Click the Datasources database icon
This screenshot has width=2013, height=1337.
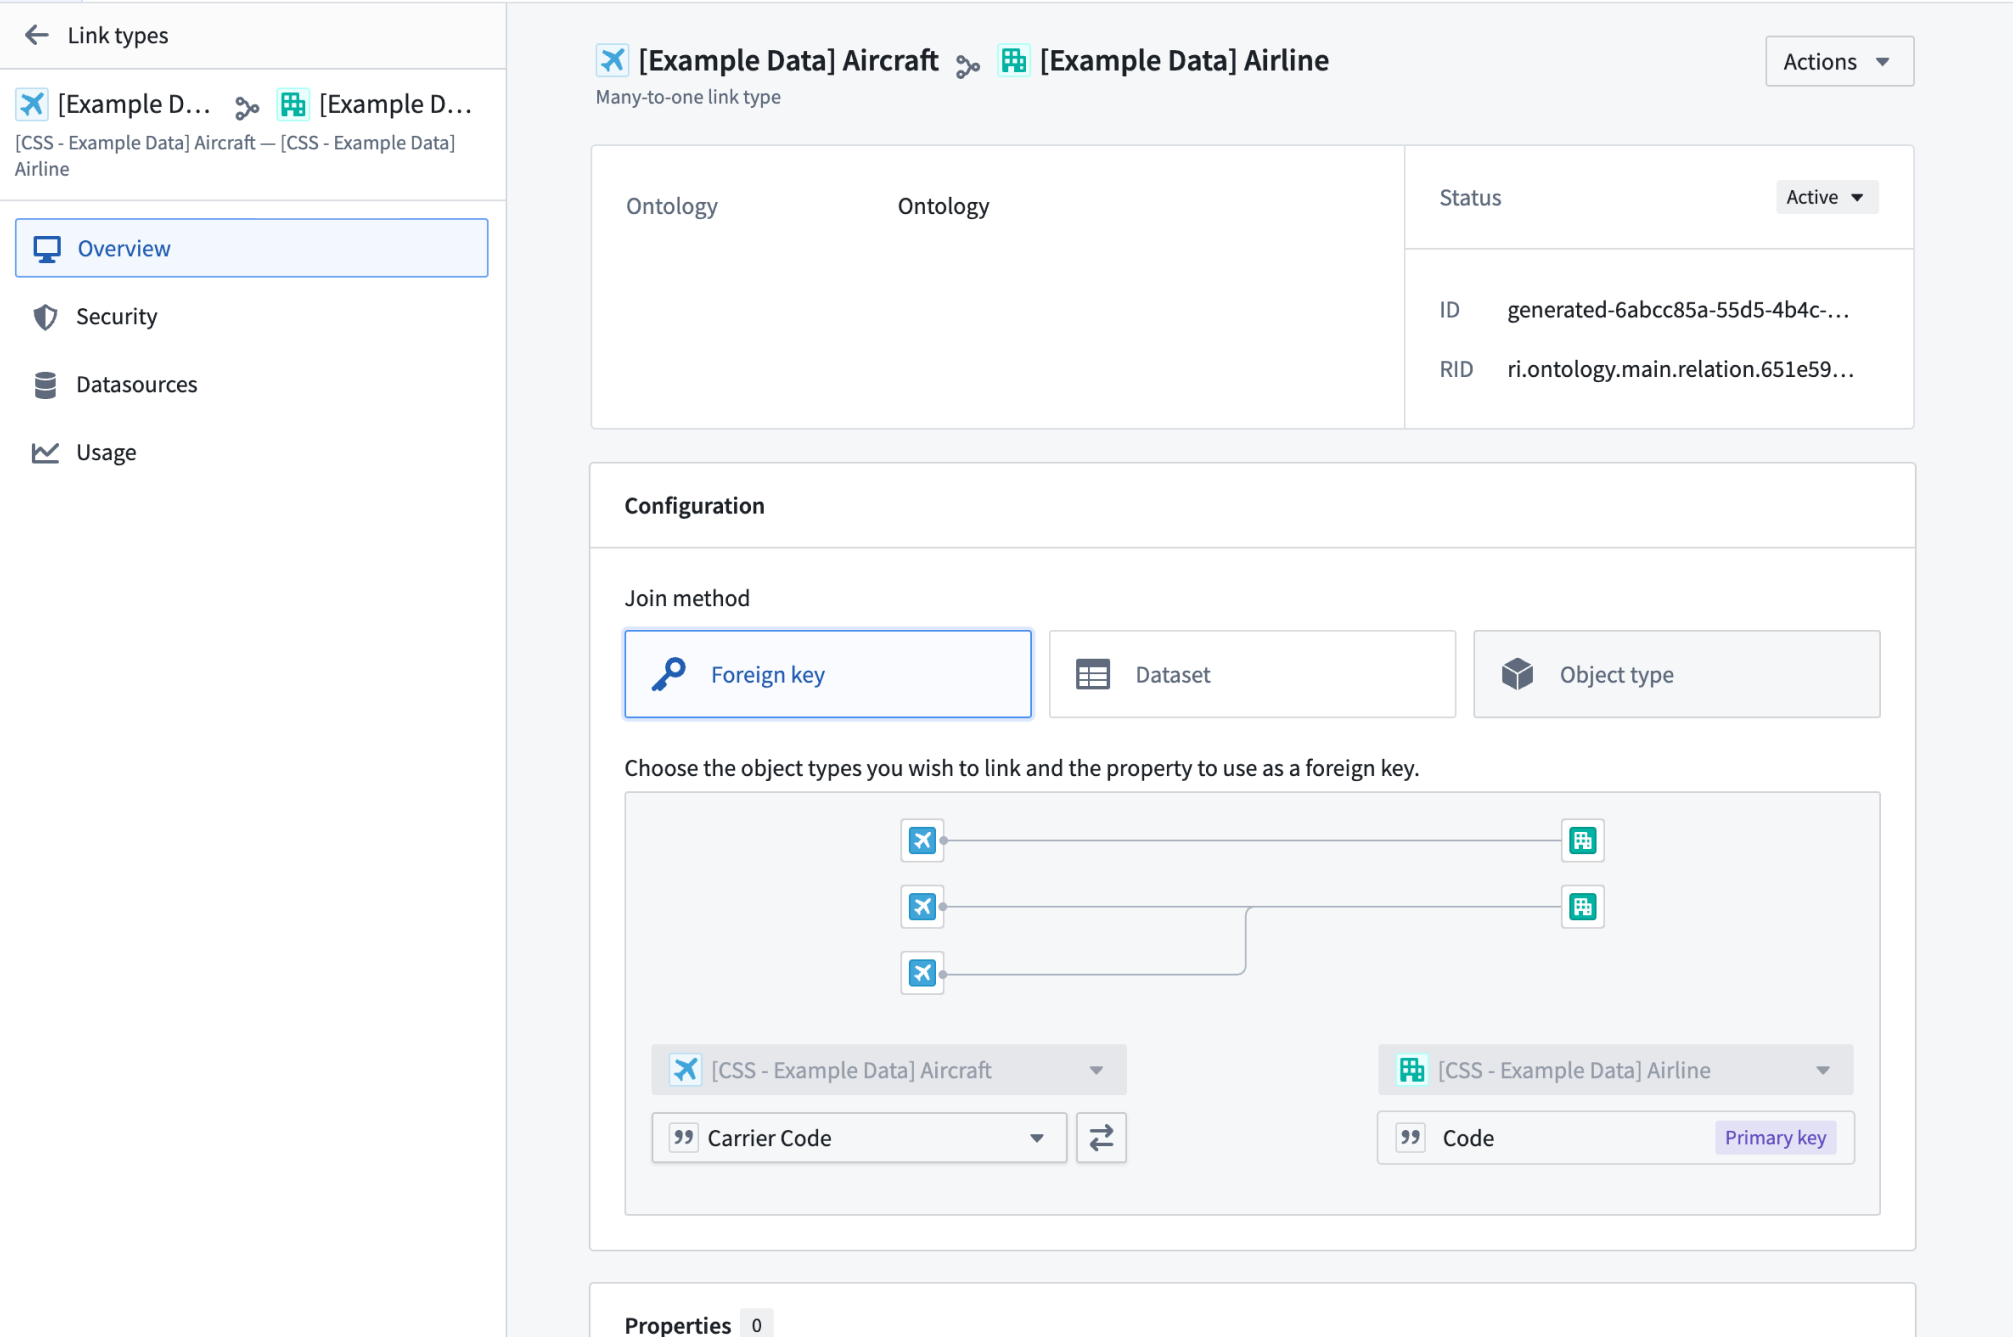click(x=45, y=385)
